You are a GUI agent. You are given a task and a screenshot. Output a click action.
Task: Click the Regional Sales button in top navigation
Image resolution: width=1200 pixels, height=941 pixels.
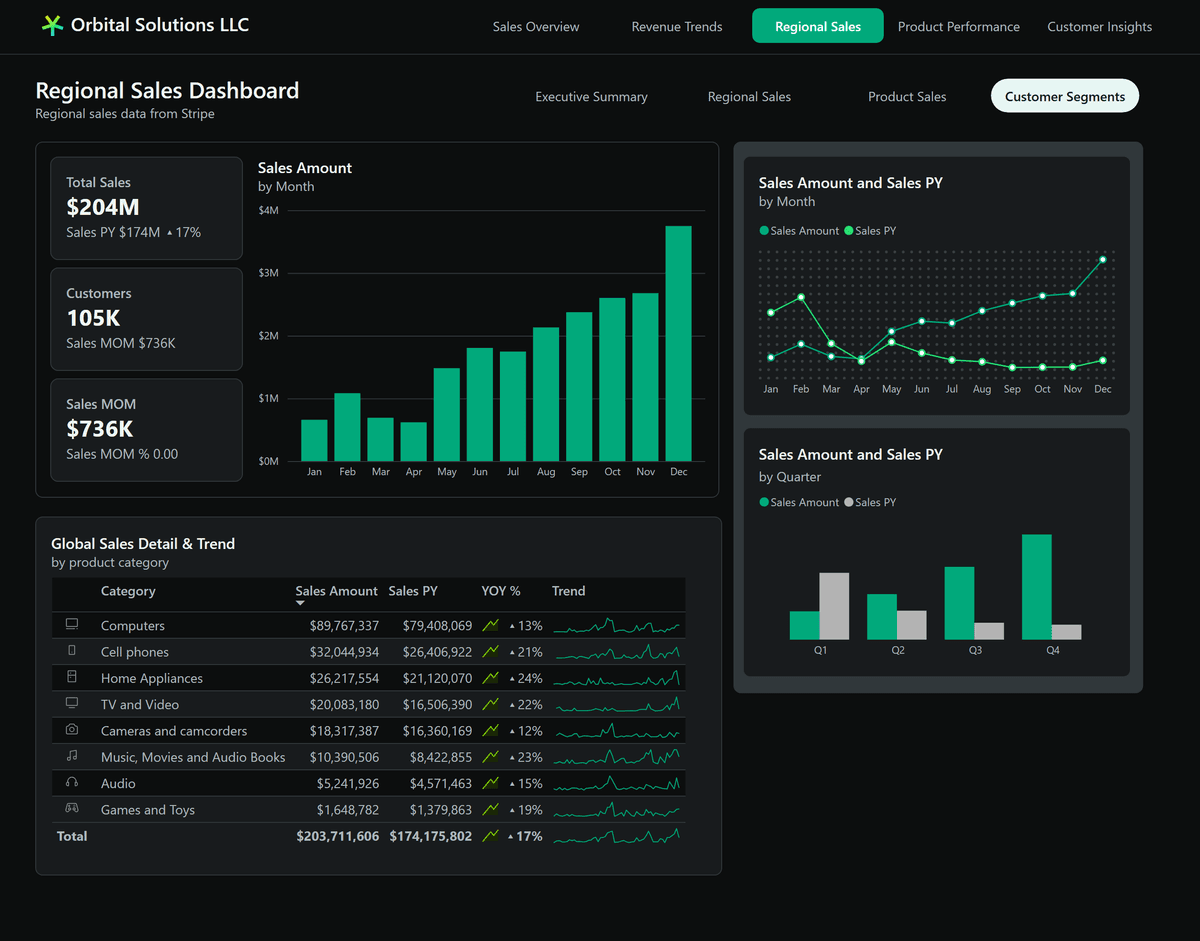point(817,26)
